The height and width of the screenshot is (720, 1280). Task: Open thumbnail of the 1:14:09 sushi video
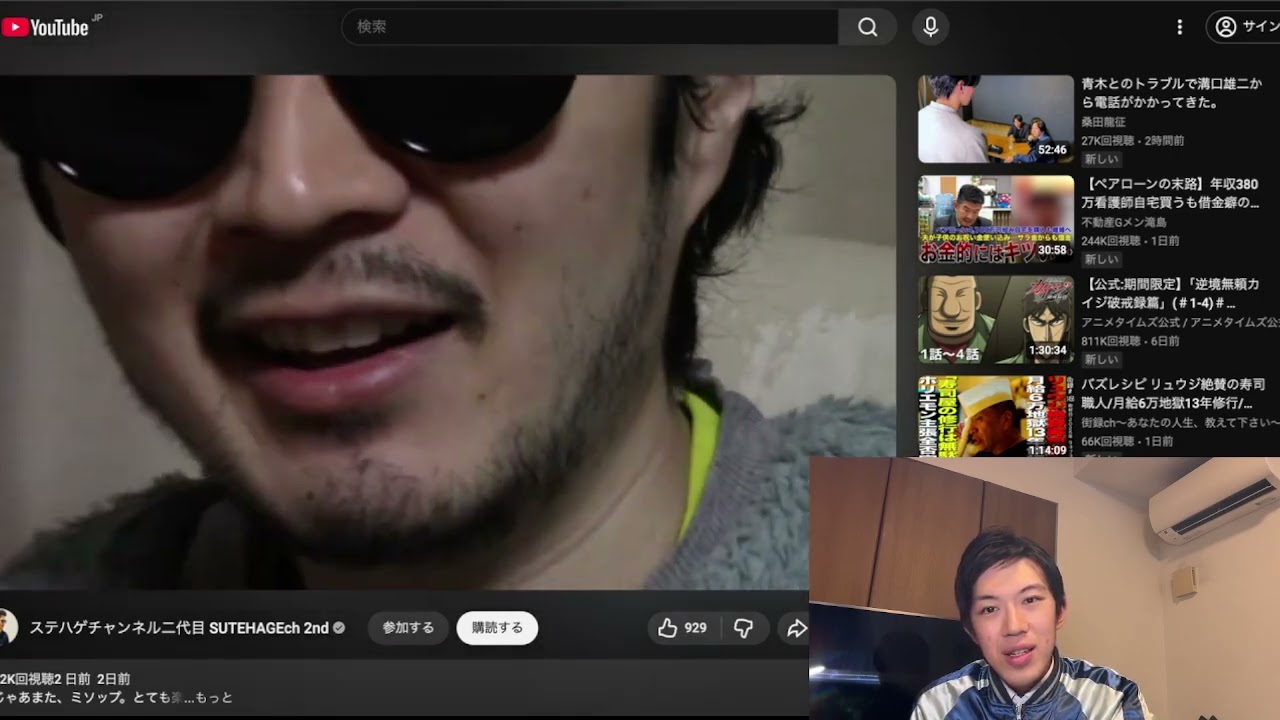click(996, 416)
